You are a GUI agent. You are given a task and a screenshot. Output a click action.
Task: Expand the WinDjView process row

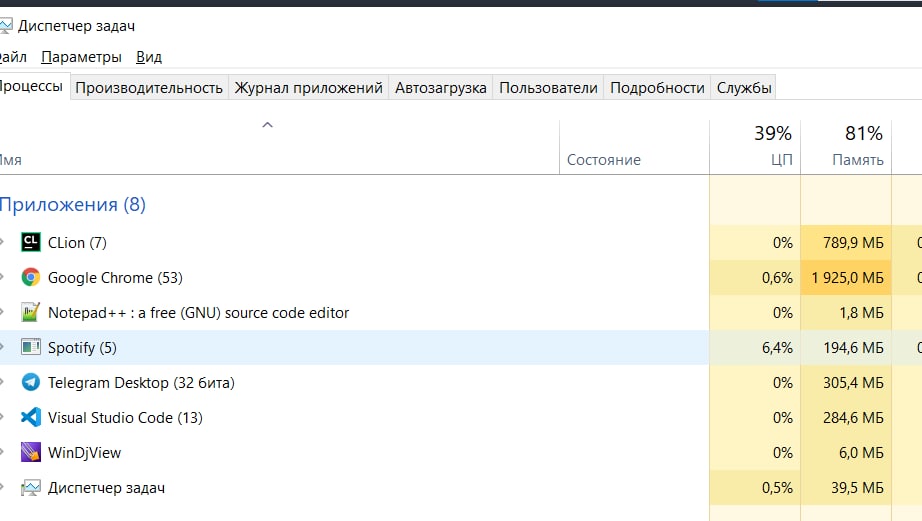2,452
